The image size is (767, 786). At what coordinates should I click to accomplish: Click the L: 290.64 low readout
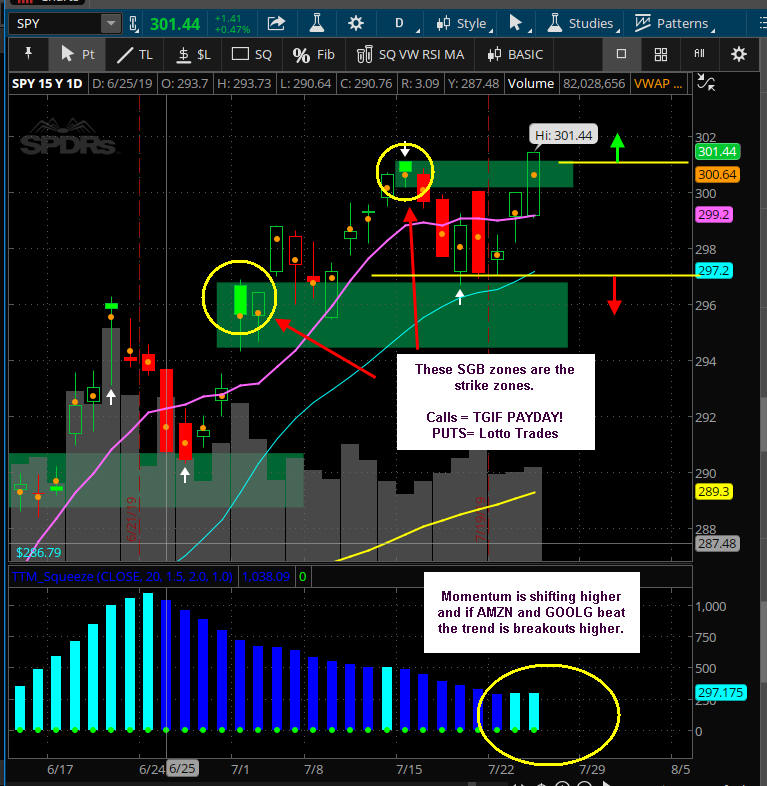pyautogui.click(x=305, y=83)
